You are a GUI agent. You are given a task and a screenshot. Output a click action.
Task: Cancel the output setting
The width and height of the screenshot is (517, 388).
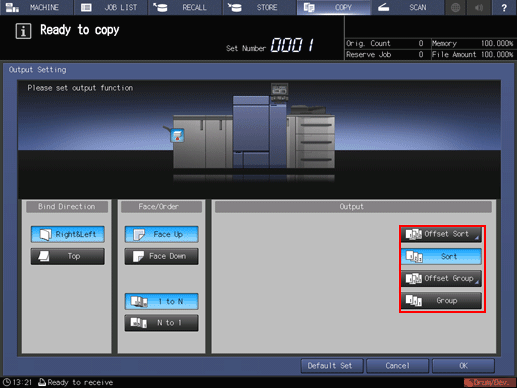(x=397, y=366)
